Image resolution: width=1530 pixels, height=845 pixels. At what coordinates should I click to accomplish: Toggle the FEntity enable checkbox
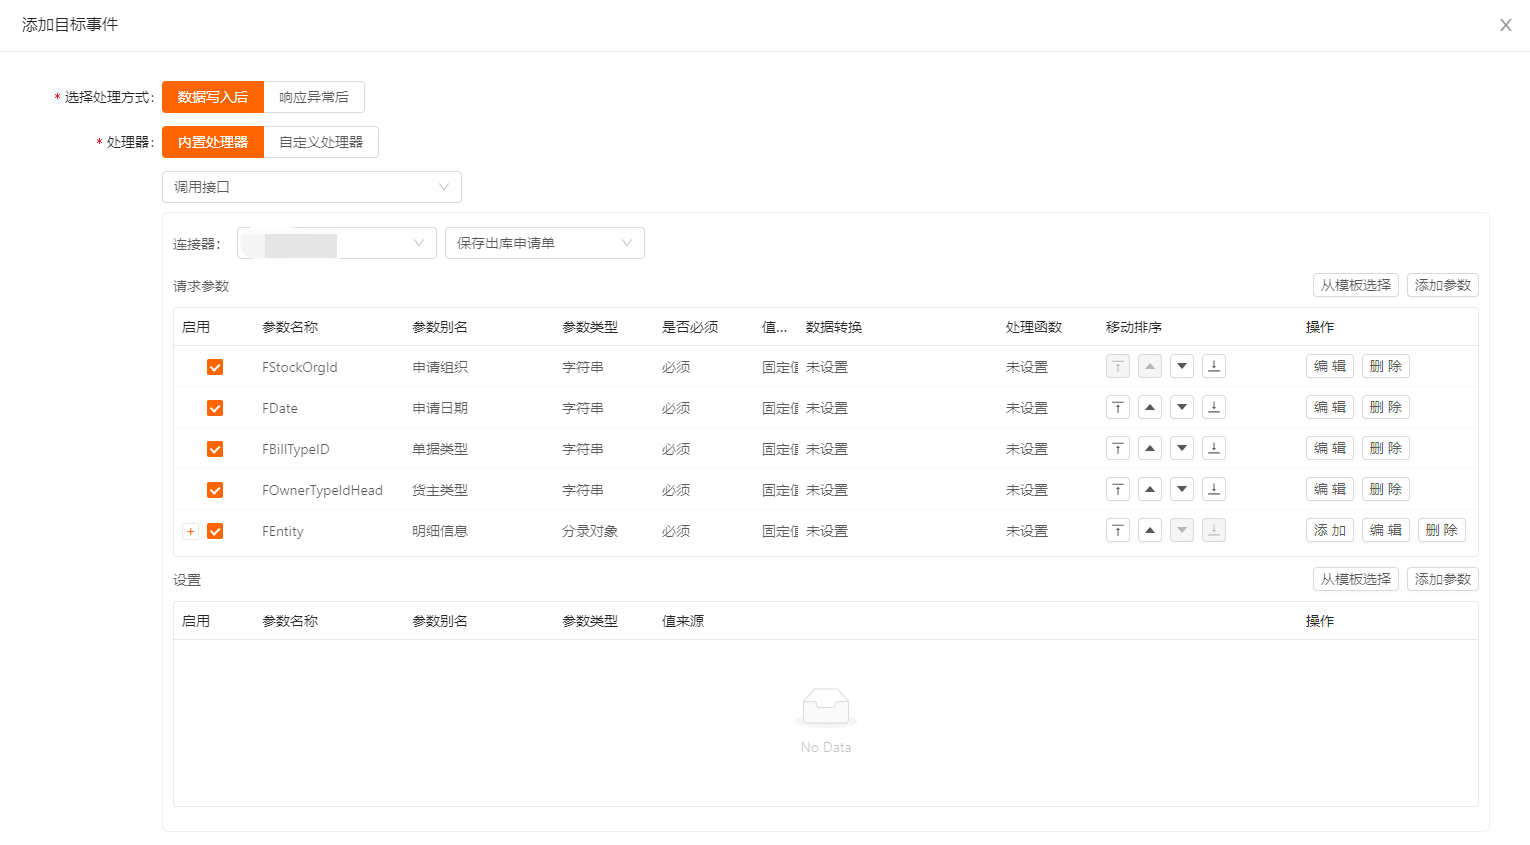[x=215, y=531]
